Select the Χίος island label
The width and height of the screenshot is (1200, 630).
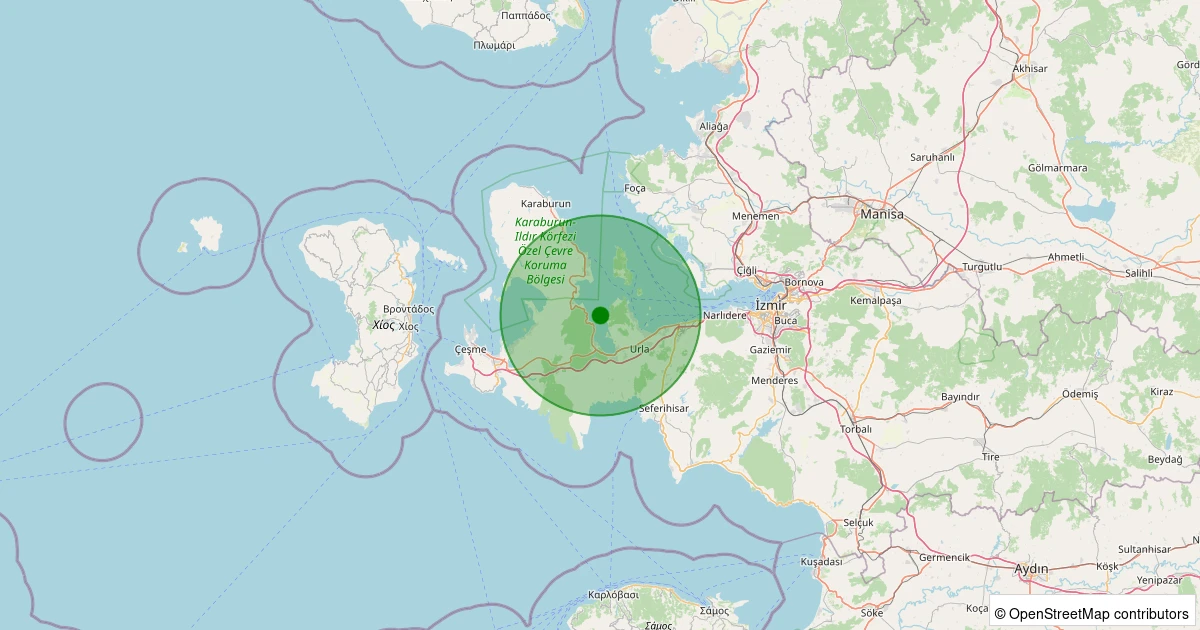coord(382,326)
